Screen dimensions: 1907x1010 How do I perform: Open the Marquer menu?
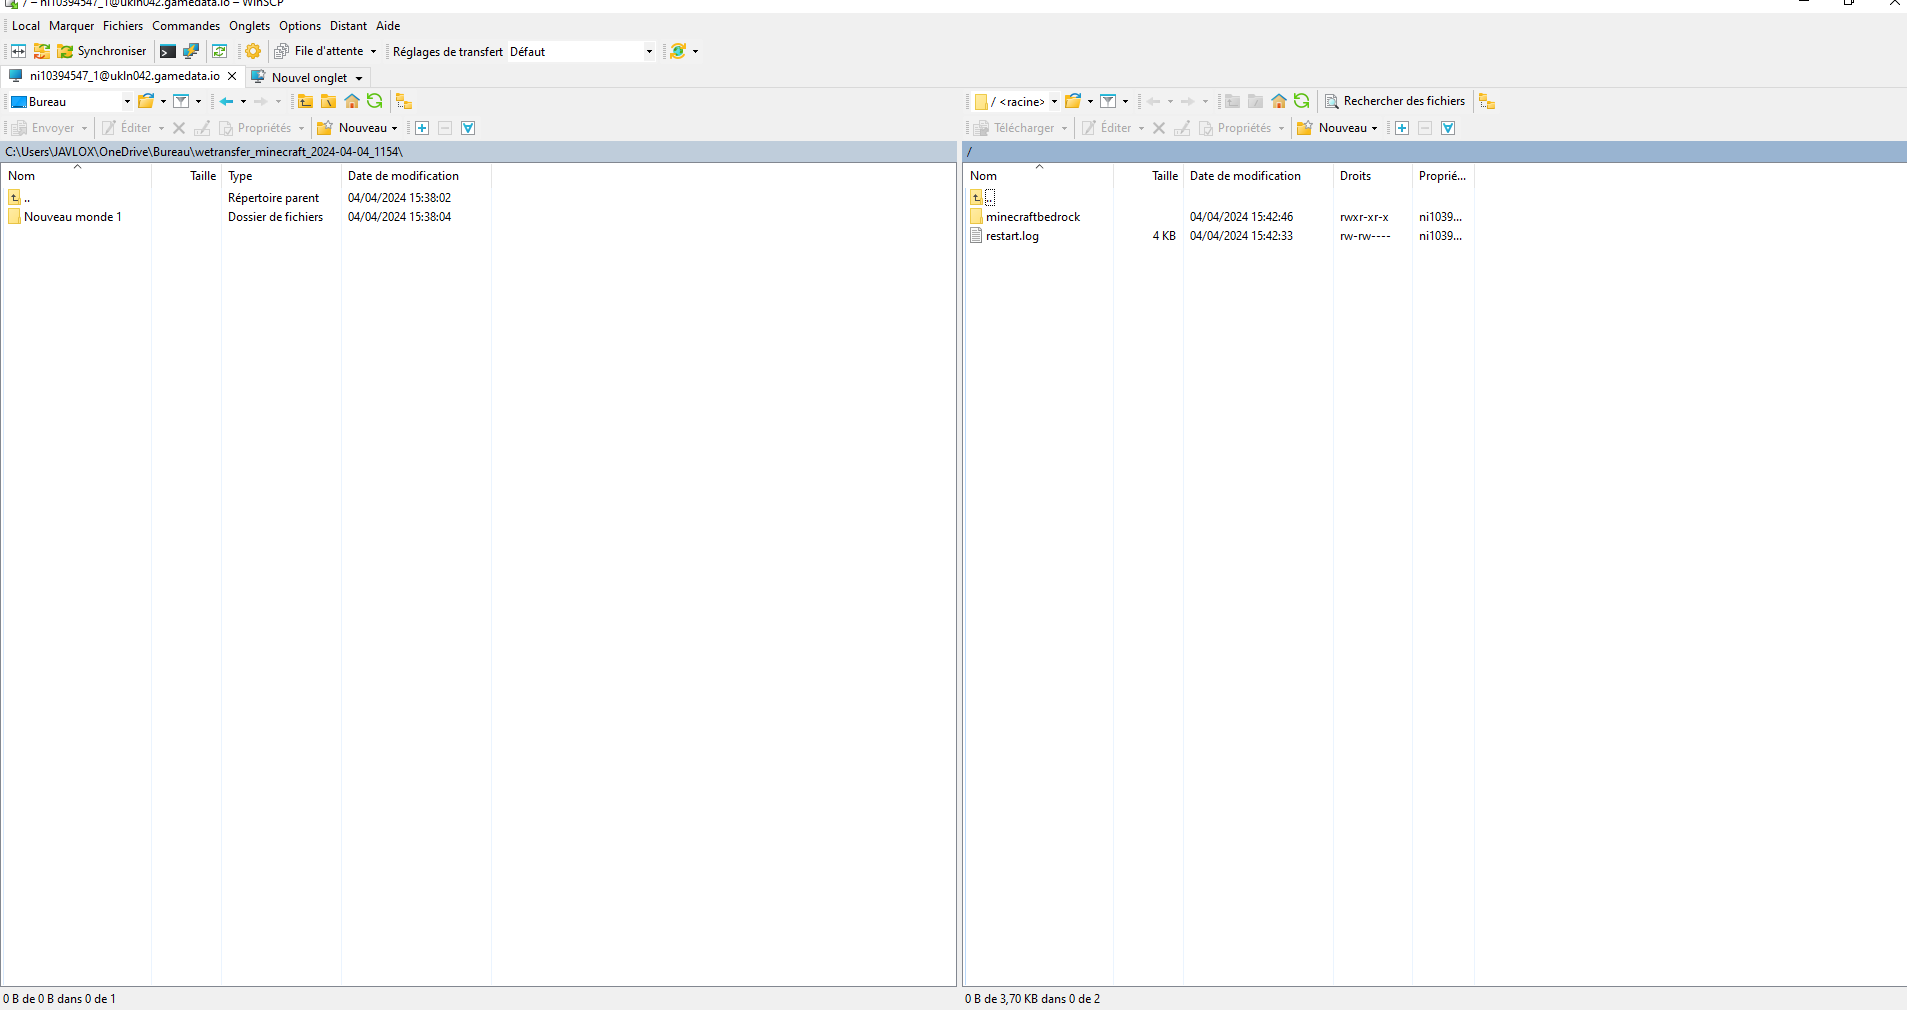(71, 26)
